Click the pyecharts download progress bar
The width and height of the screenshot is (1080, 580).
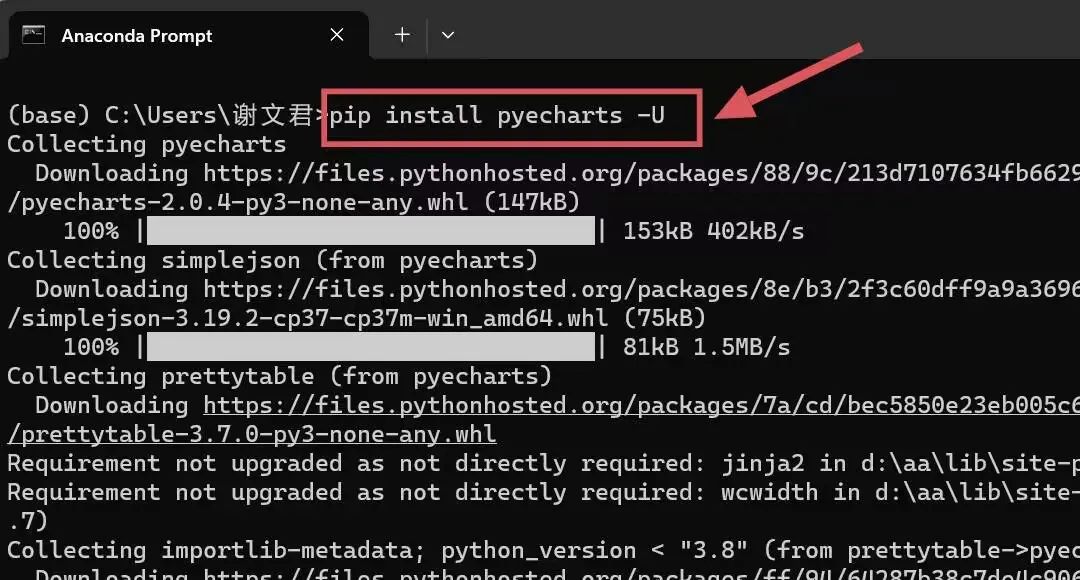pyautogui.click(x=370, y=230)
